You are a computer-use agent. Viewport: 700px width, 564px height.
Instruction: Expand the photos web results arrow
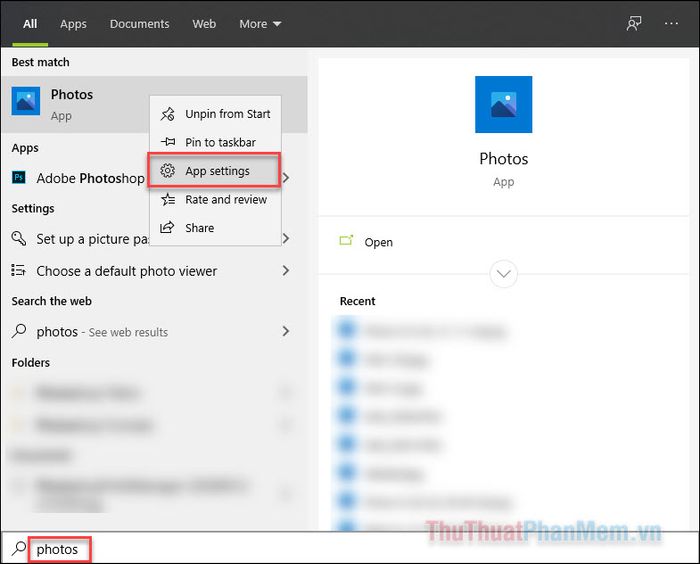pyautogui.click(x=286, y=331)
